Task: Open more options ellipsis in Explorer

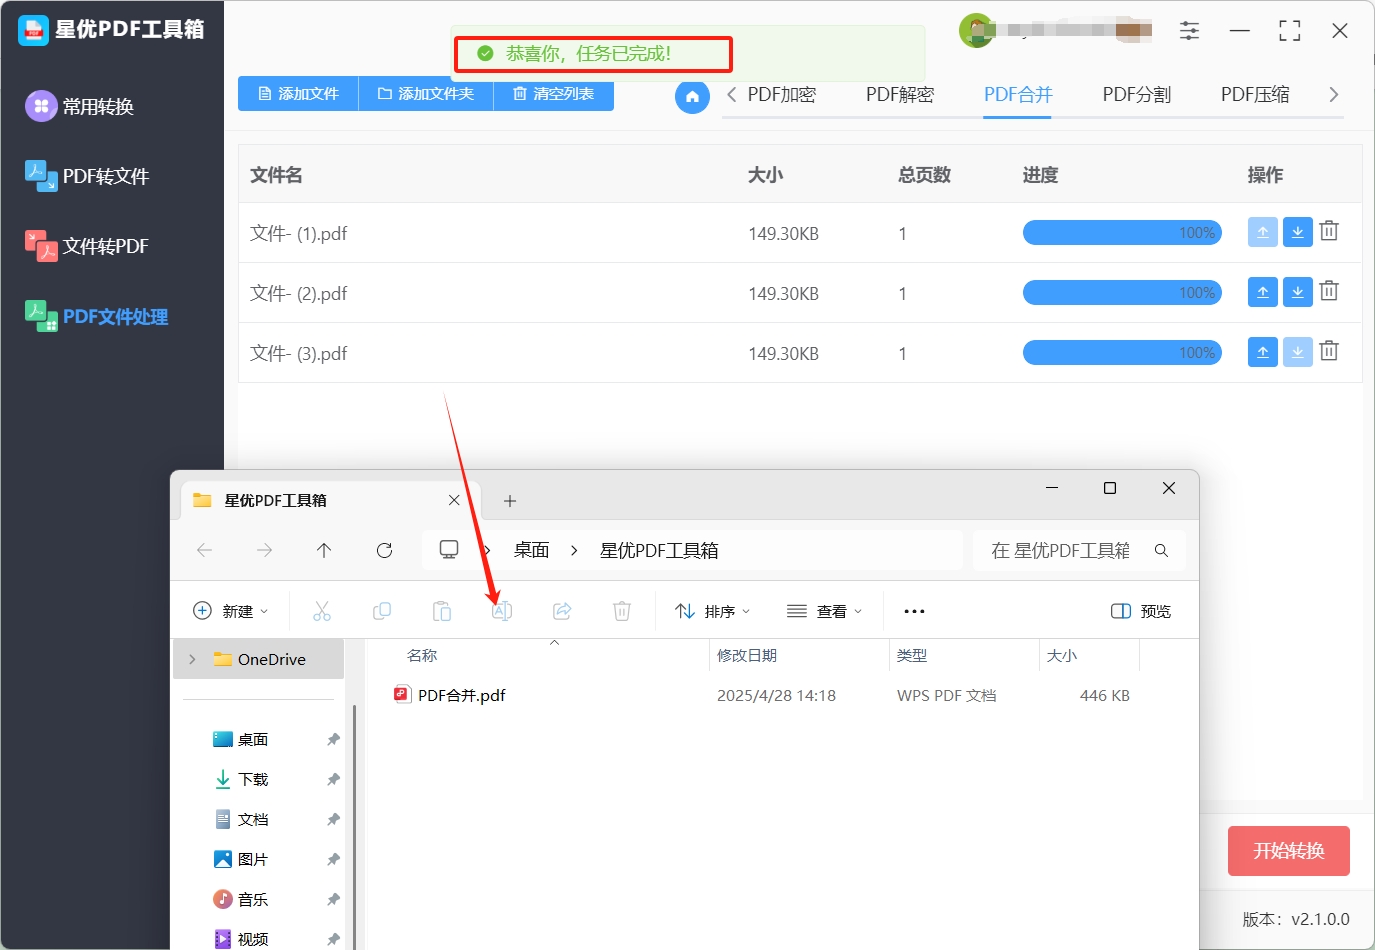Action: click(914, 611)
